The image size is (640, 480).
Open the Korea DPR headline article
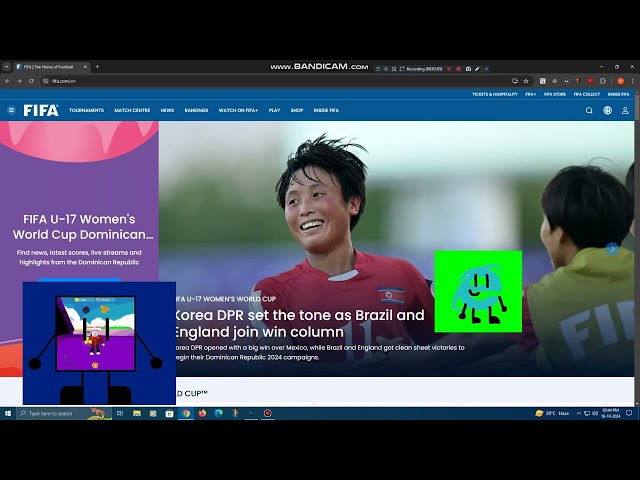pyautogui.click(x=300, y=323)
